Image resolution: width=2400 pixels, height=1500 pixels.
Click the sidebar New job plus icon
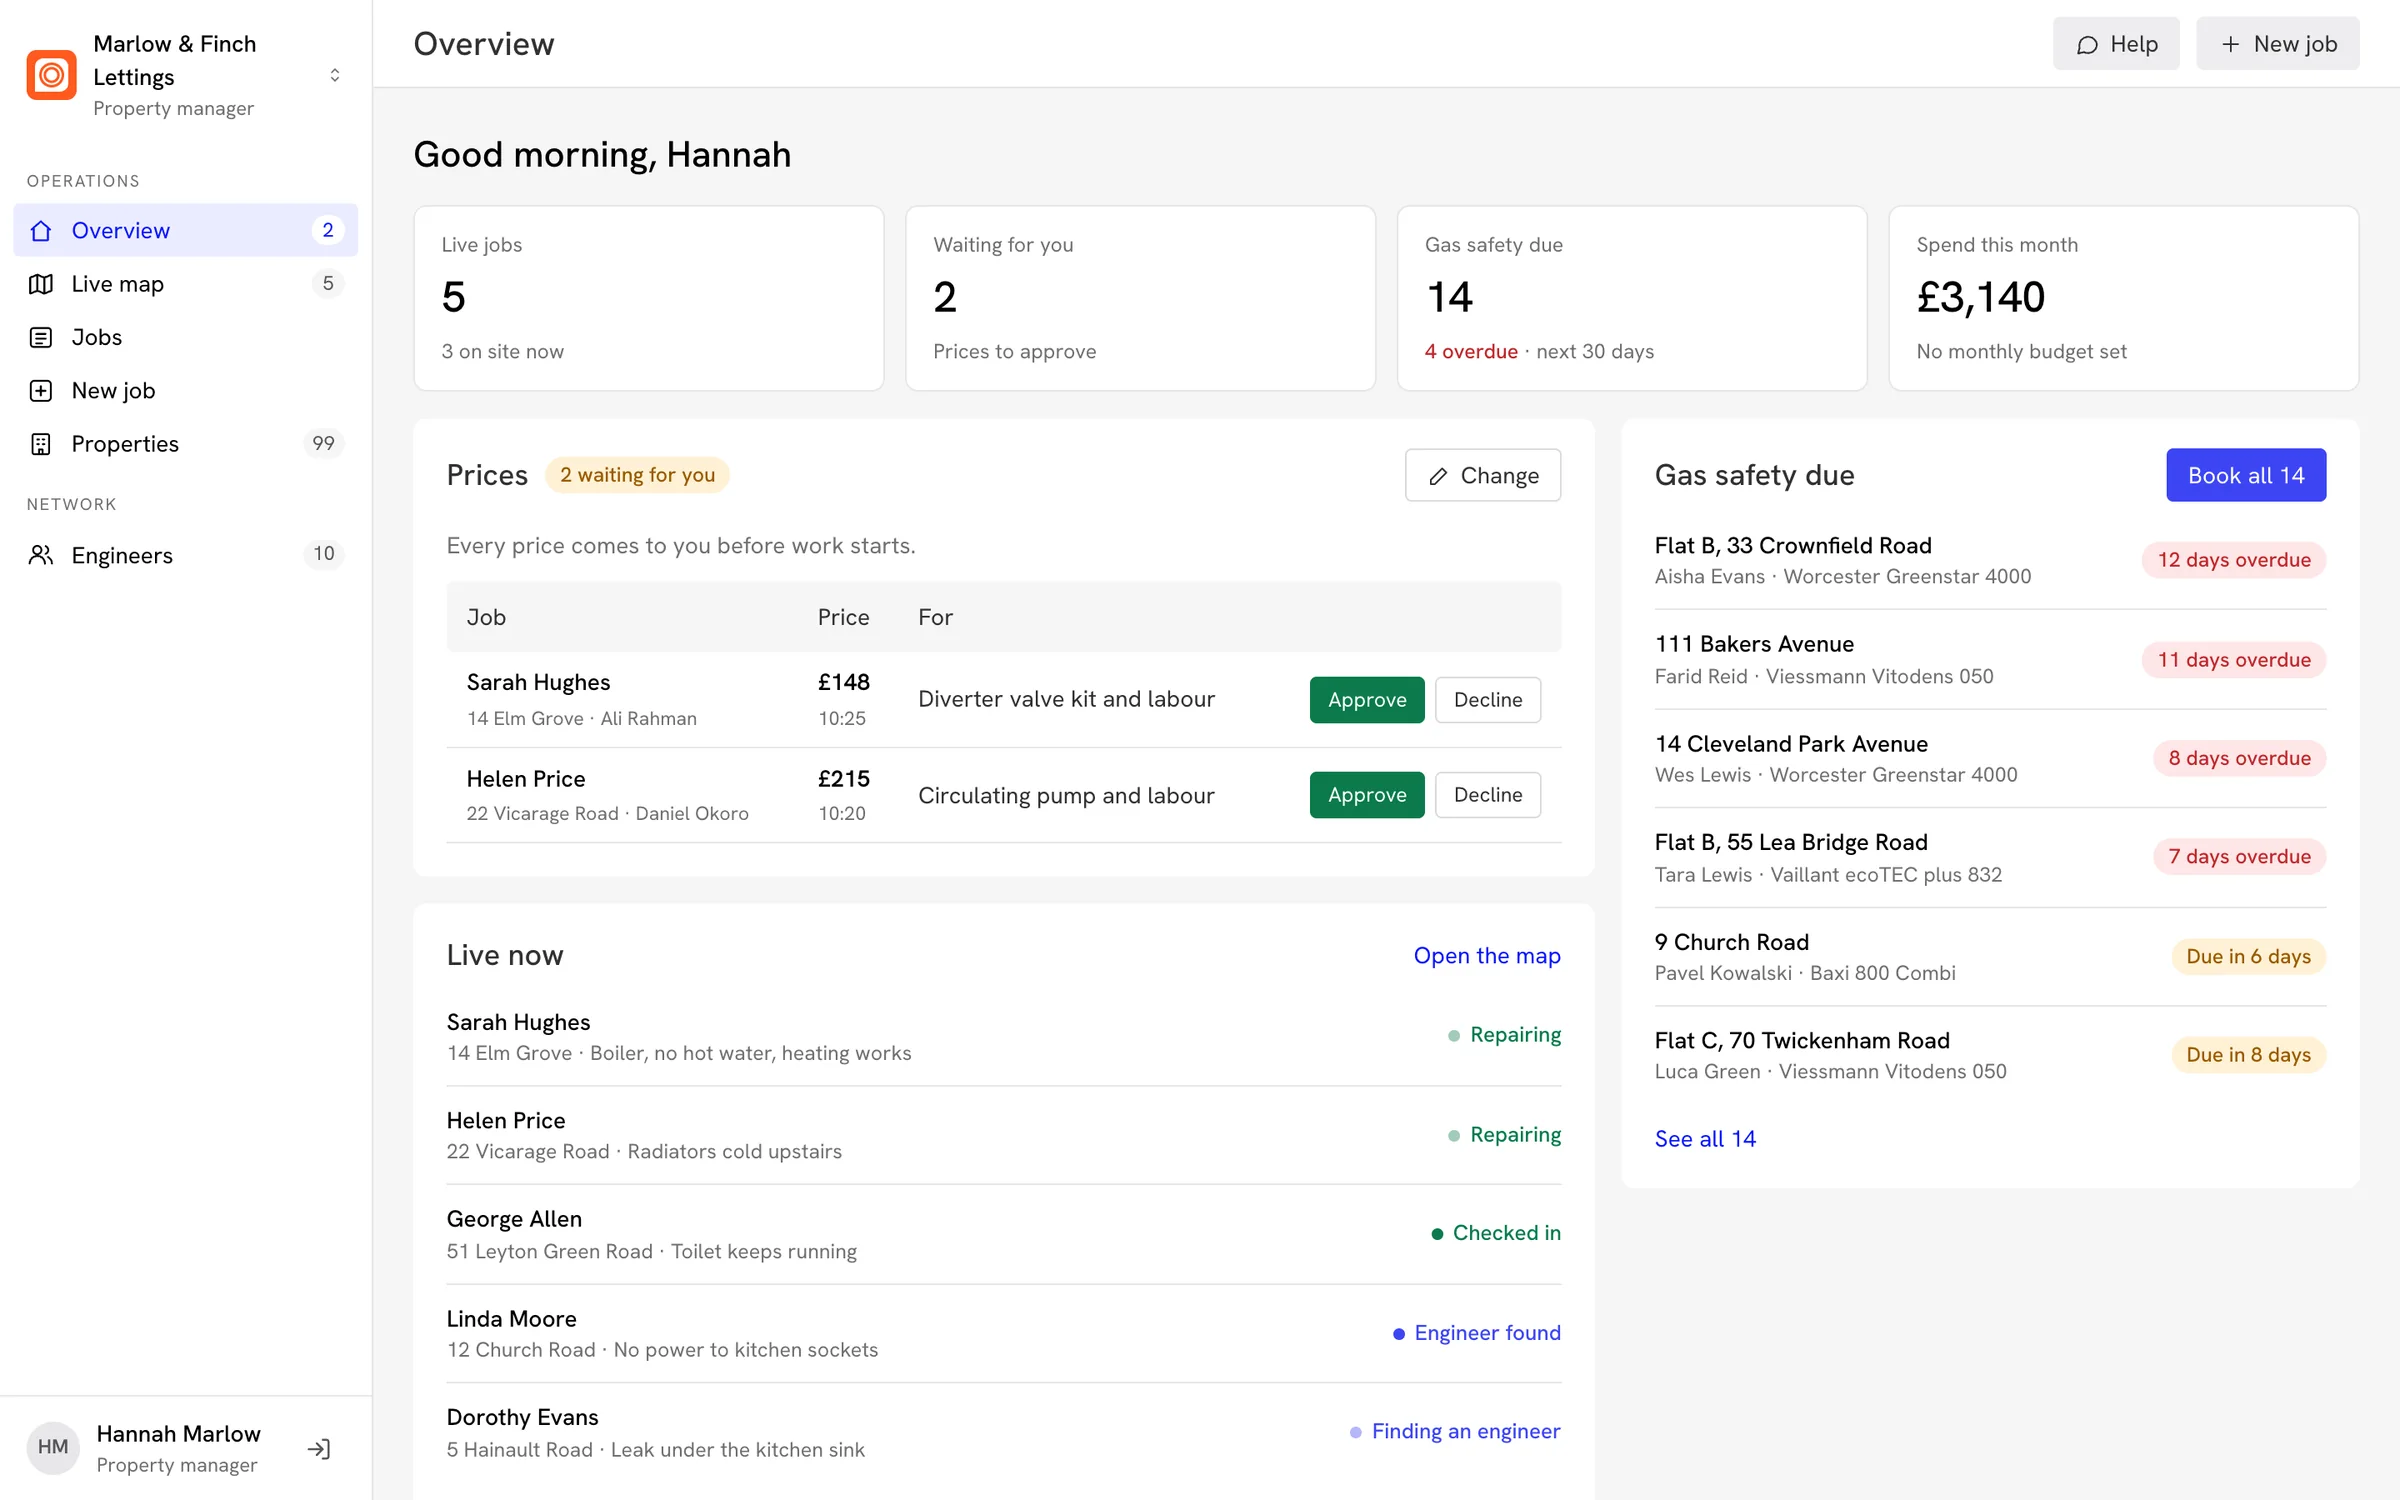click(41, 390)
